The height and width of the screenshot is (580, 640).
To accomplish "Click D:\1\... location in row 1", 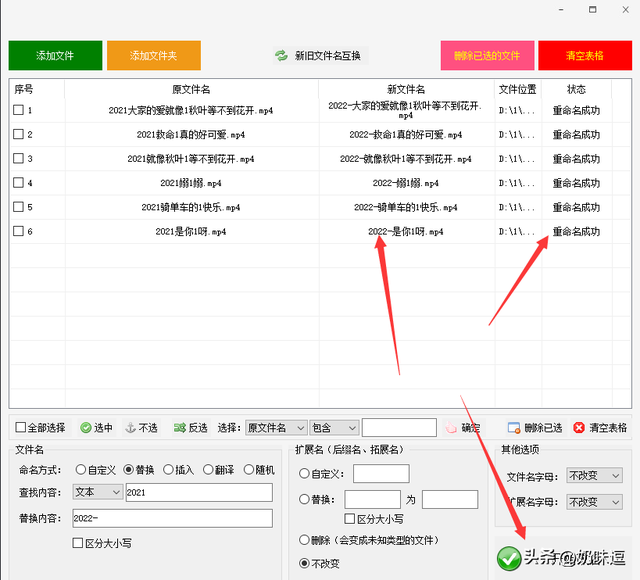I will [517, 110].
